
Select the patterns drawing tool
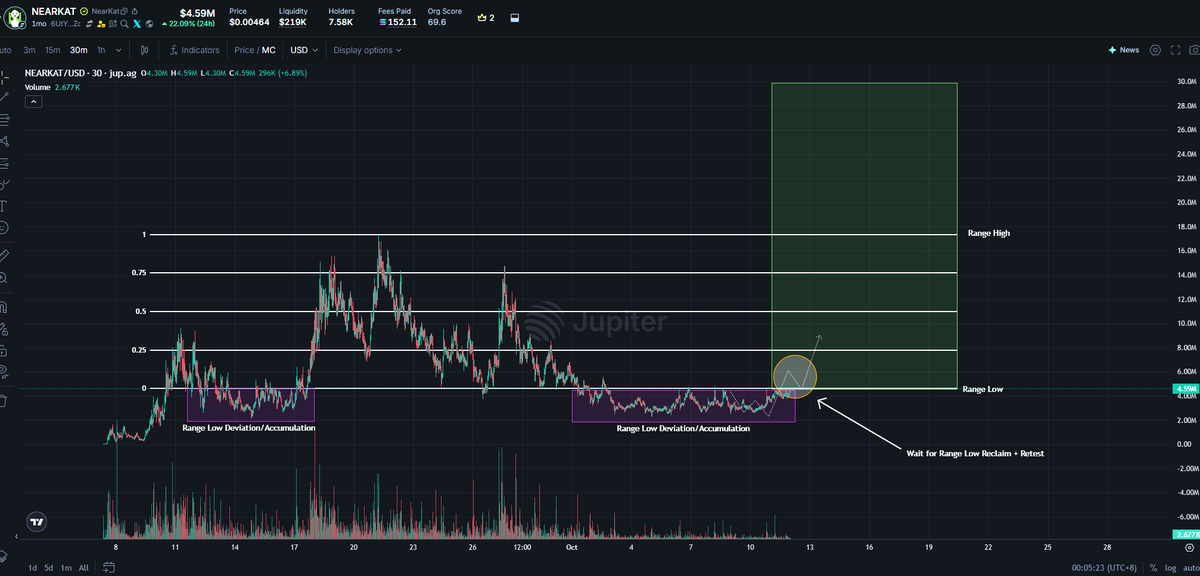coord(4,141)
